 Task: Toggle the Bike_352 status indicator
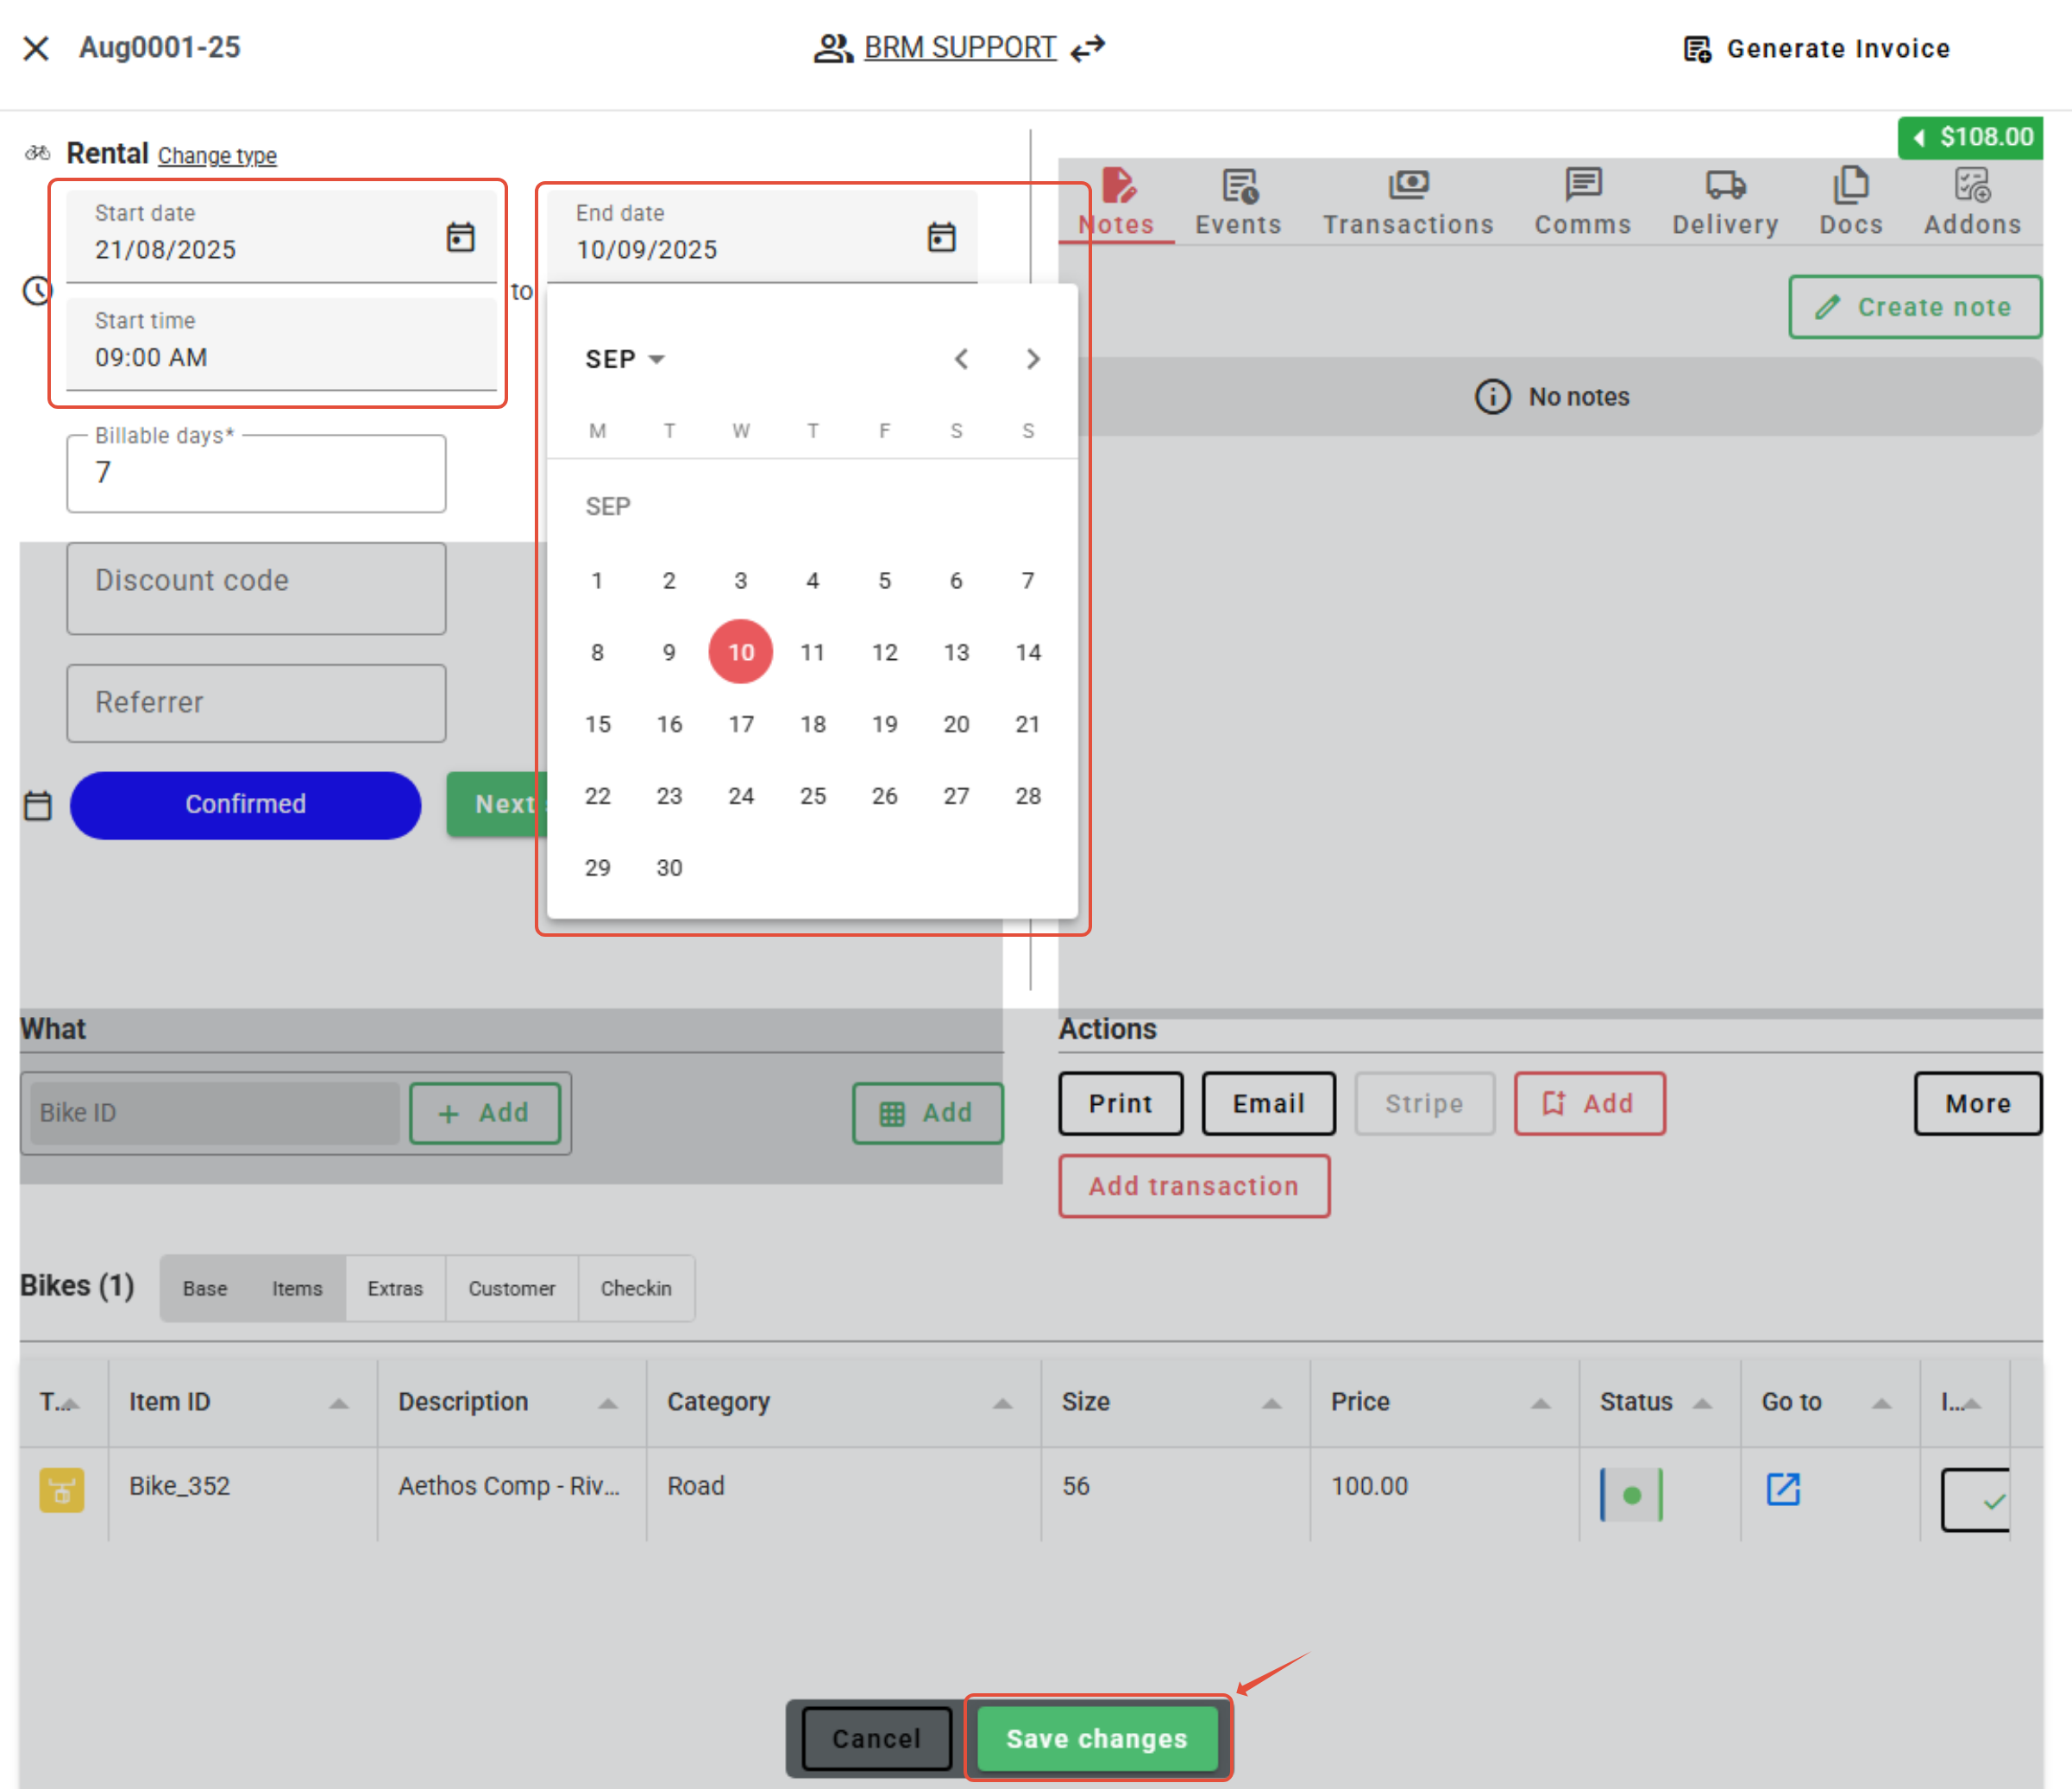click(1631, 1495)
